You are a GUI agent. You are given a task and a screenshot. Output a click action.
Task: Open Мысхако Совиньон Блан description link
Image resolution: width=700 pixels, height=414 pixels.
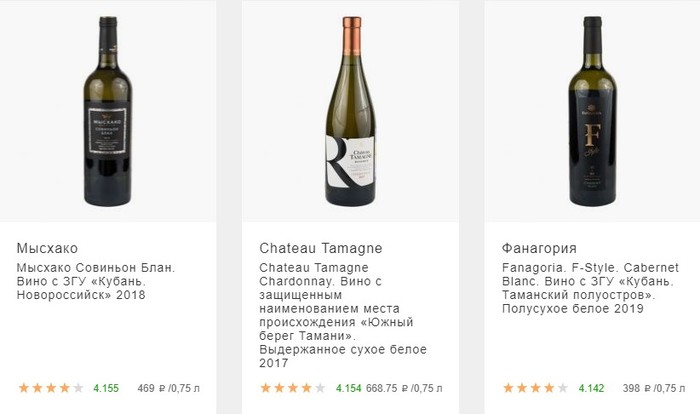click(96, 281)
